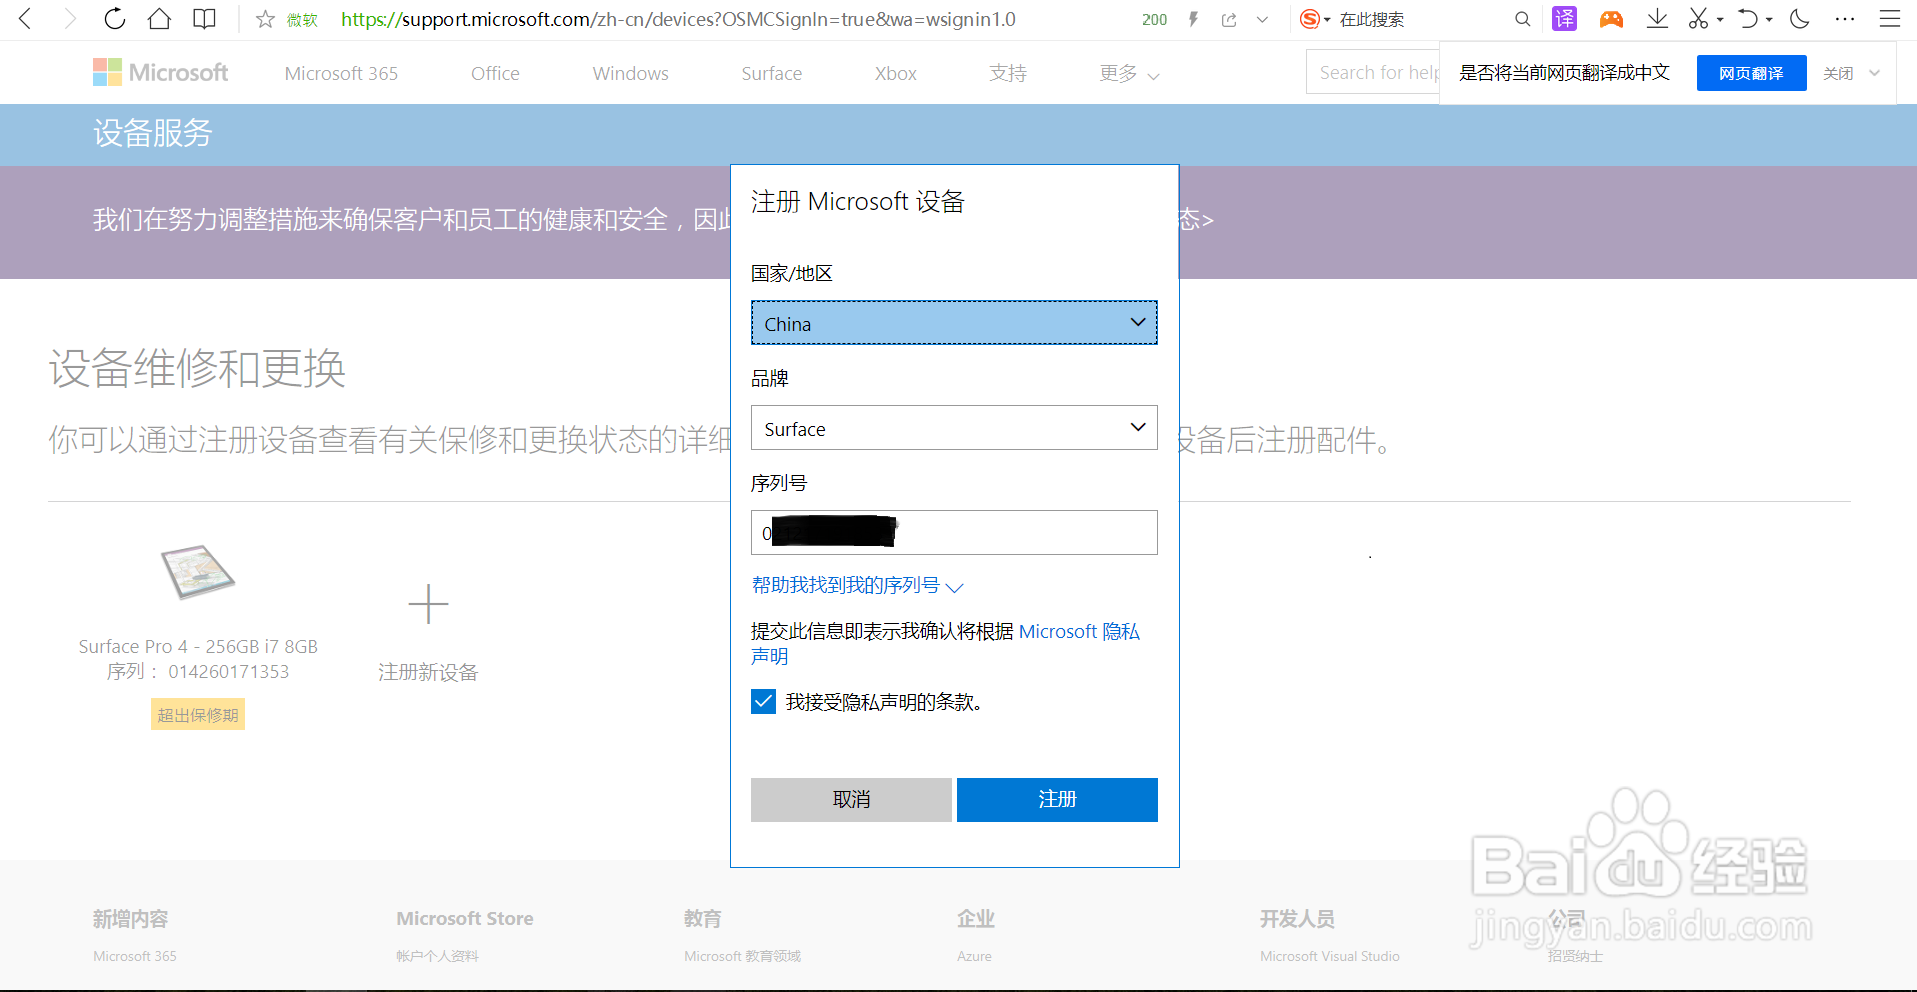Click the Sogou search engine icon
This screenshot has width=1917, height=992.
[1309, 19]
